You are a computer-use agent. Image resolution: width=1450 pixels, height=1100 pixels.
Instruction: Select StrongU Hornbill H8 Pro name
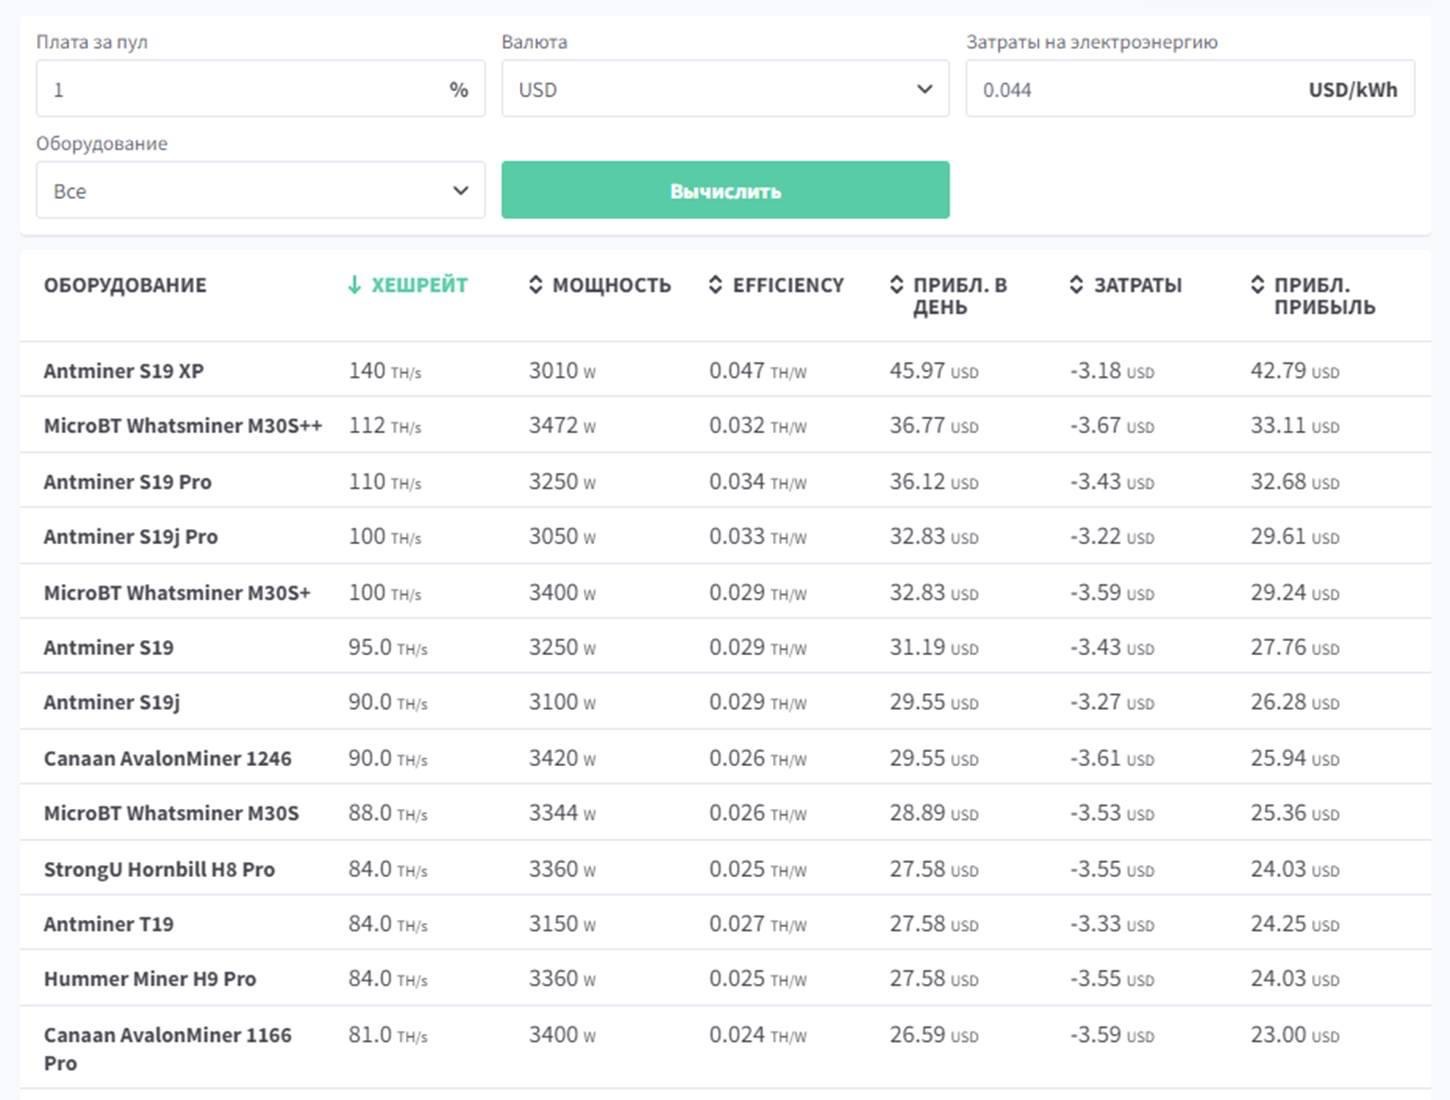pos(159,870)
